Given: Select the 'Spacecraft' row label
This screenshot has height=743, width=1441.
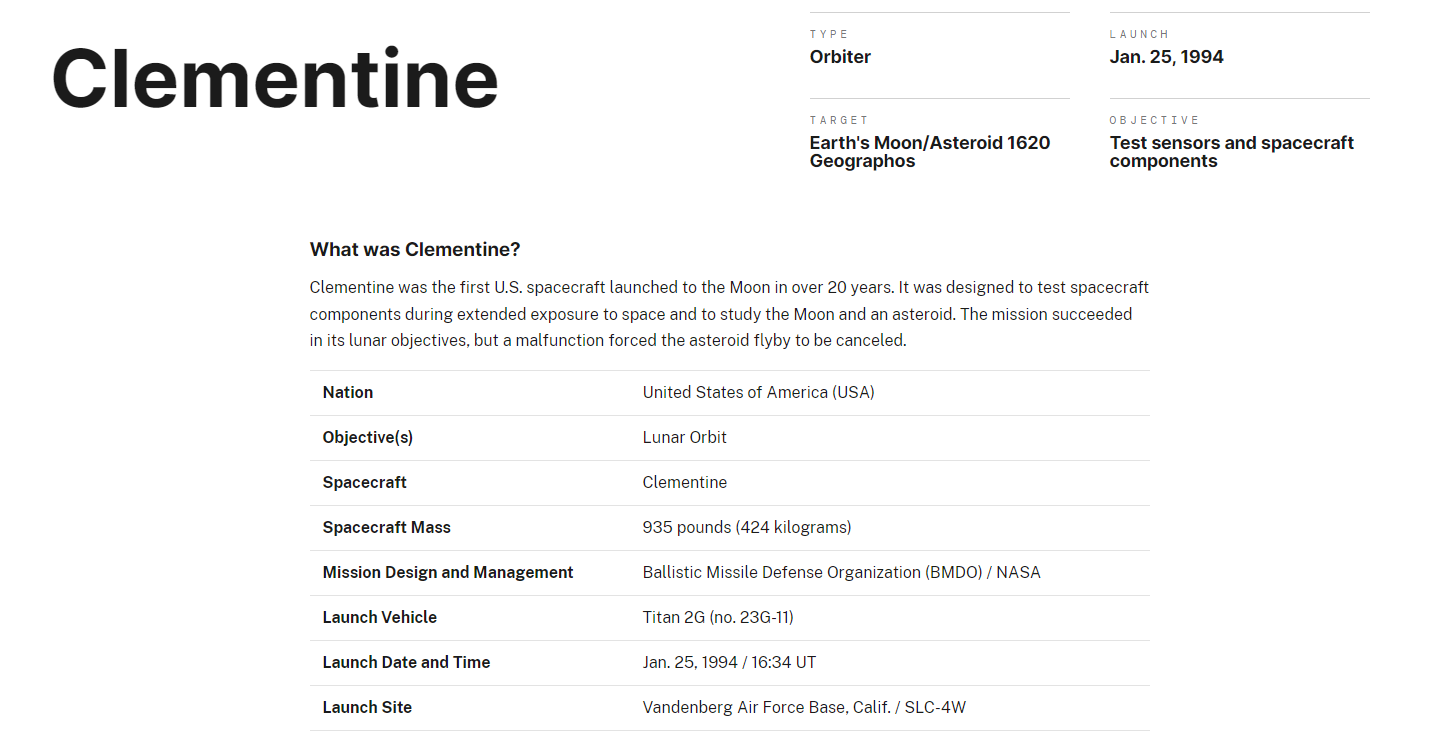Looking at the screenshot, I should click(x=365, y=482).
